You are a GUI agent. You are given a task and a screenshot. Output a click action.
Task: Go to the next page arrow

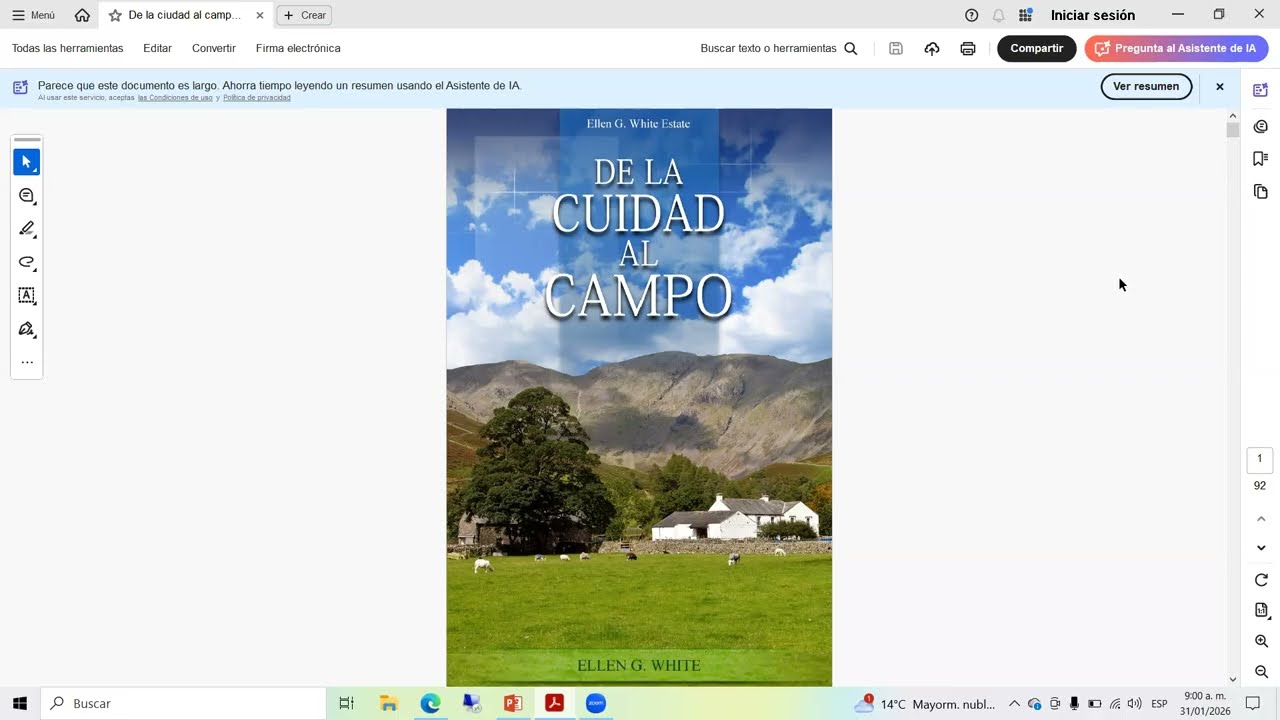coord(1261,548)
